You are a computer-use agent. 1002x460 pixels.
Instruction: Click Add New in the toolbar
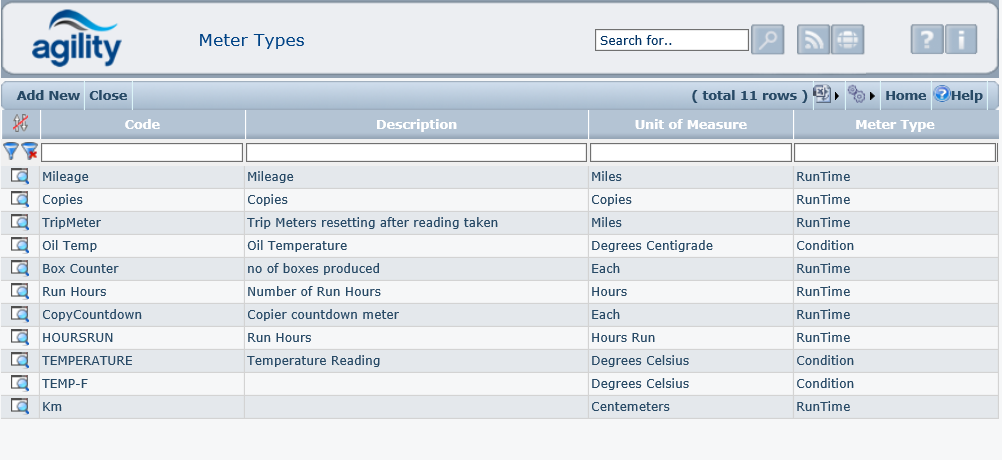pyautogui.click(x=48, y=95)
